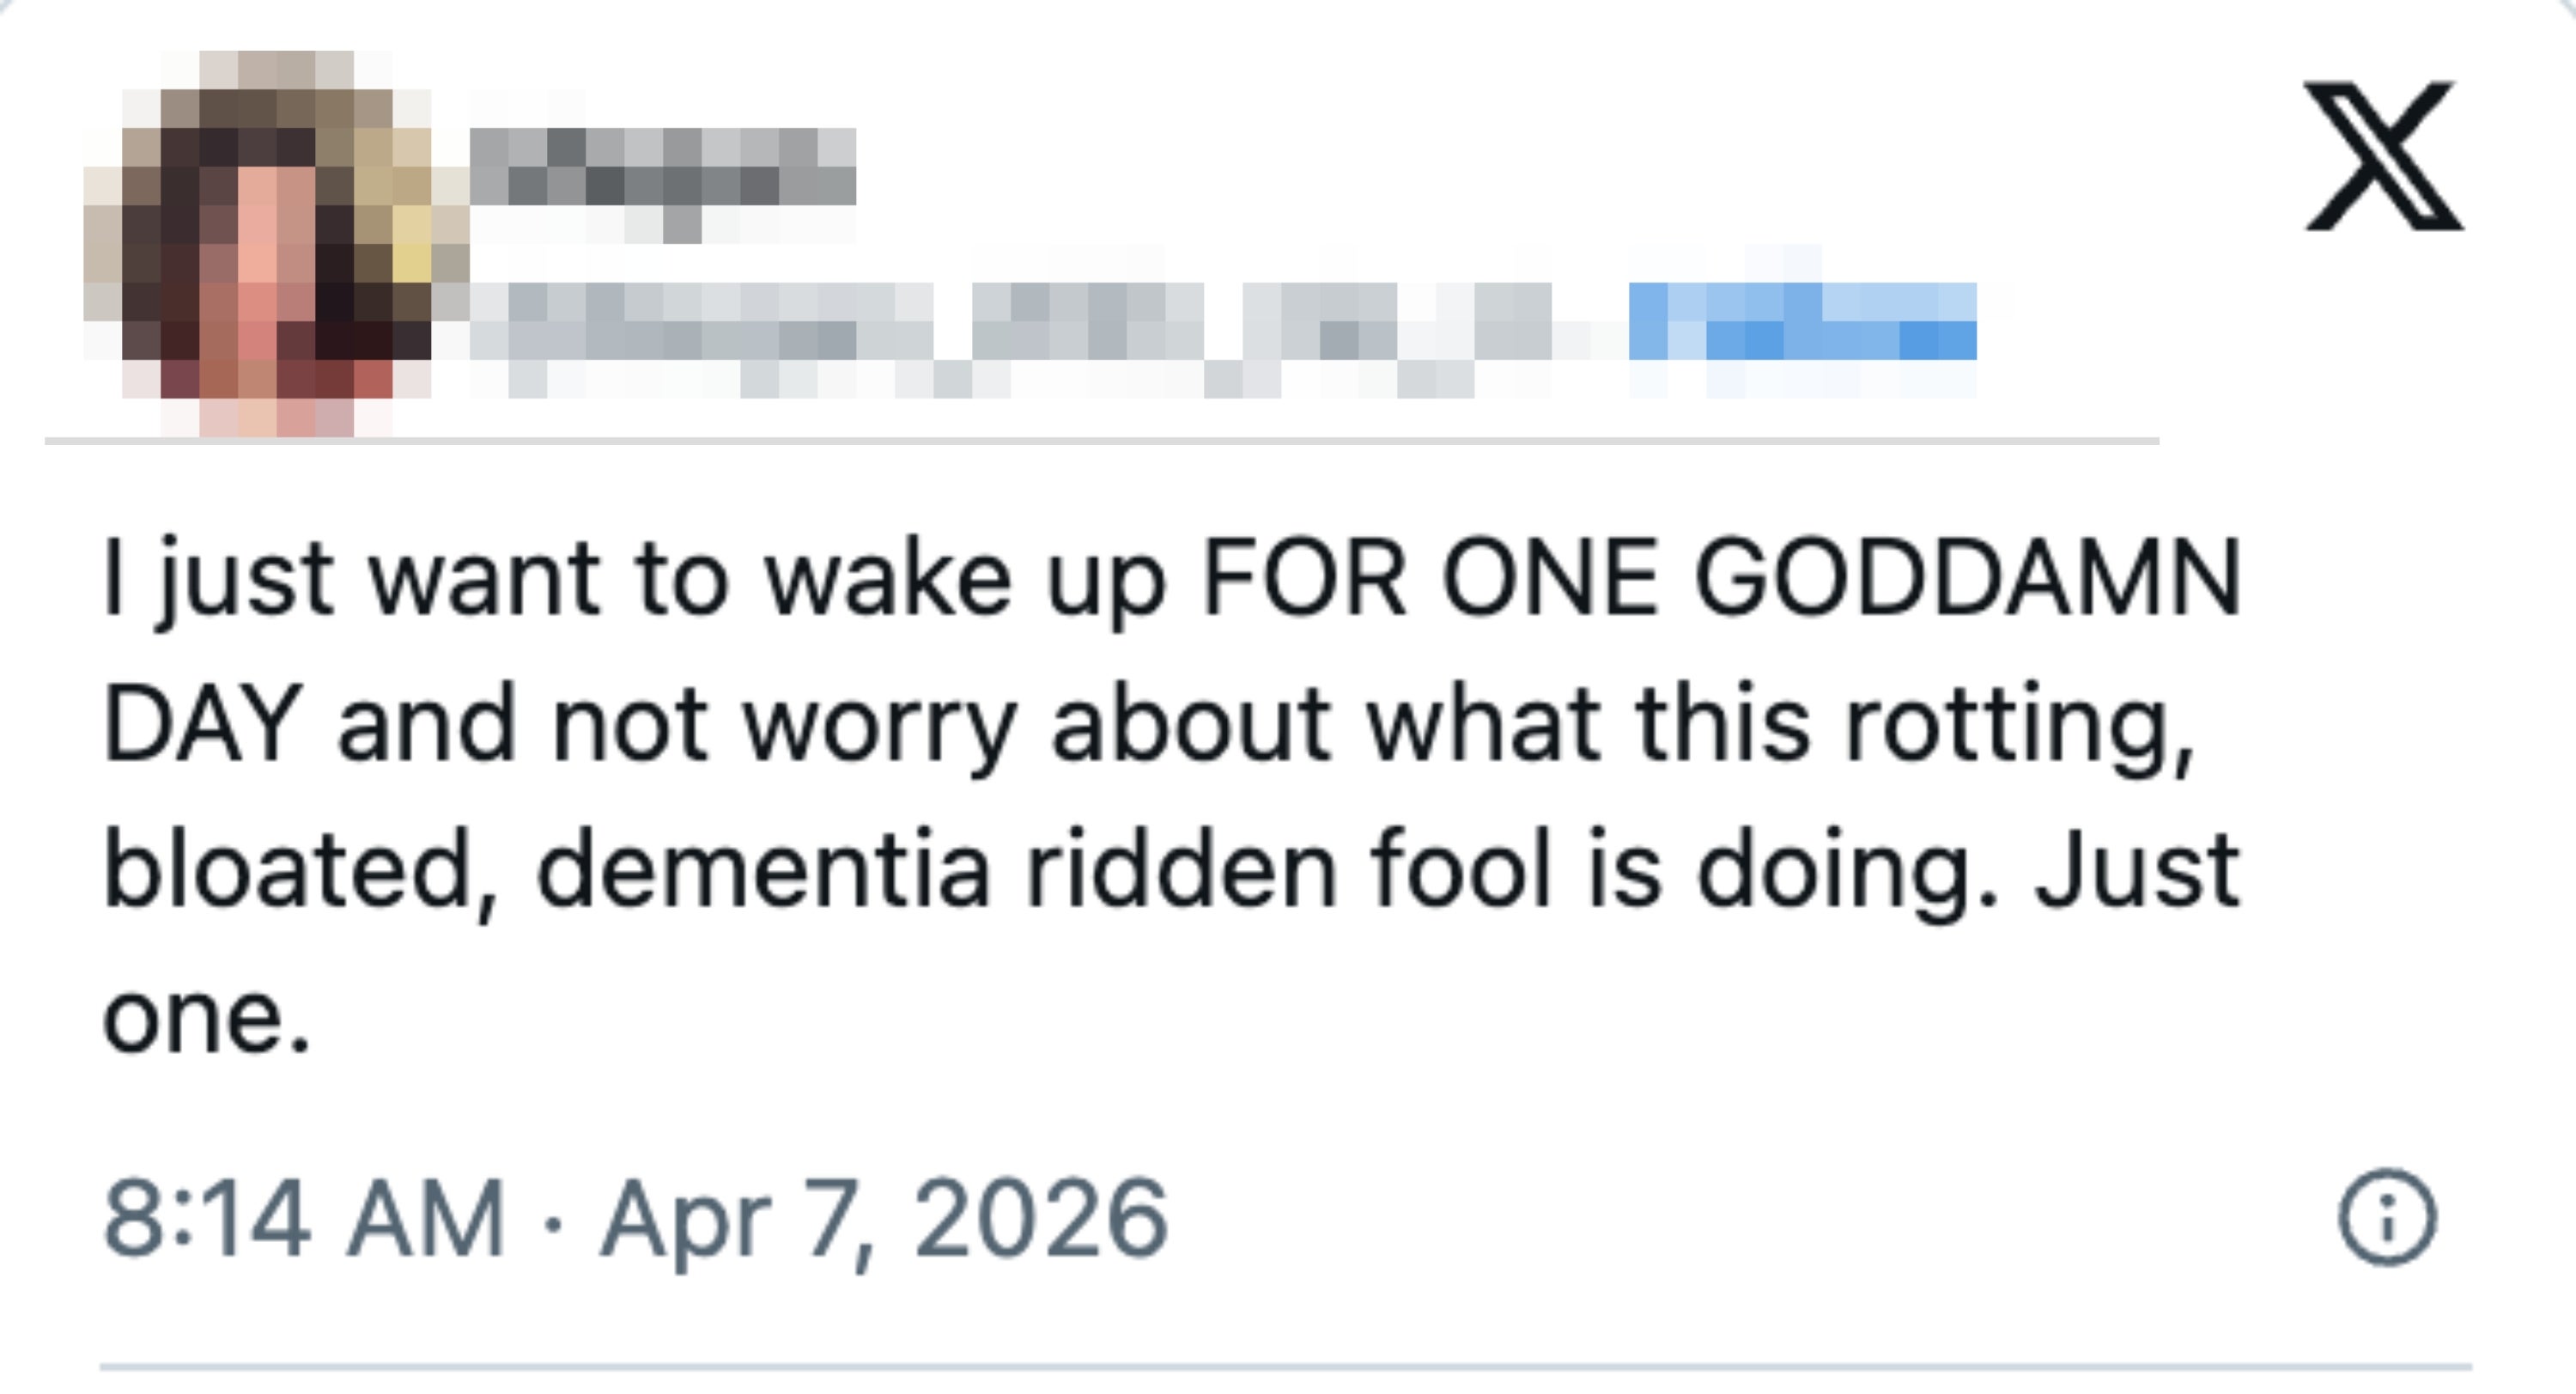Click the blue blurred Follow link
Viewport: 2576px width, 1394px height.
(1802, 322)
